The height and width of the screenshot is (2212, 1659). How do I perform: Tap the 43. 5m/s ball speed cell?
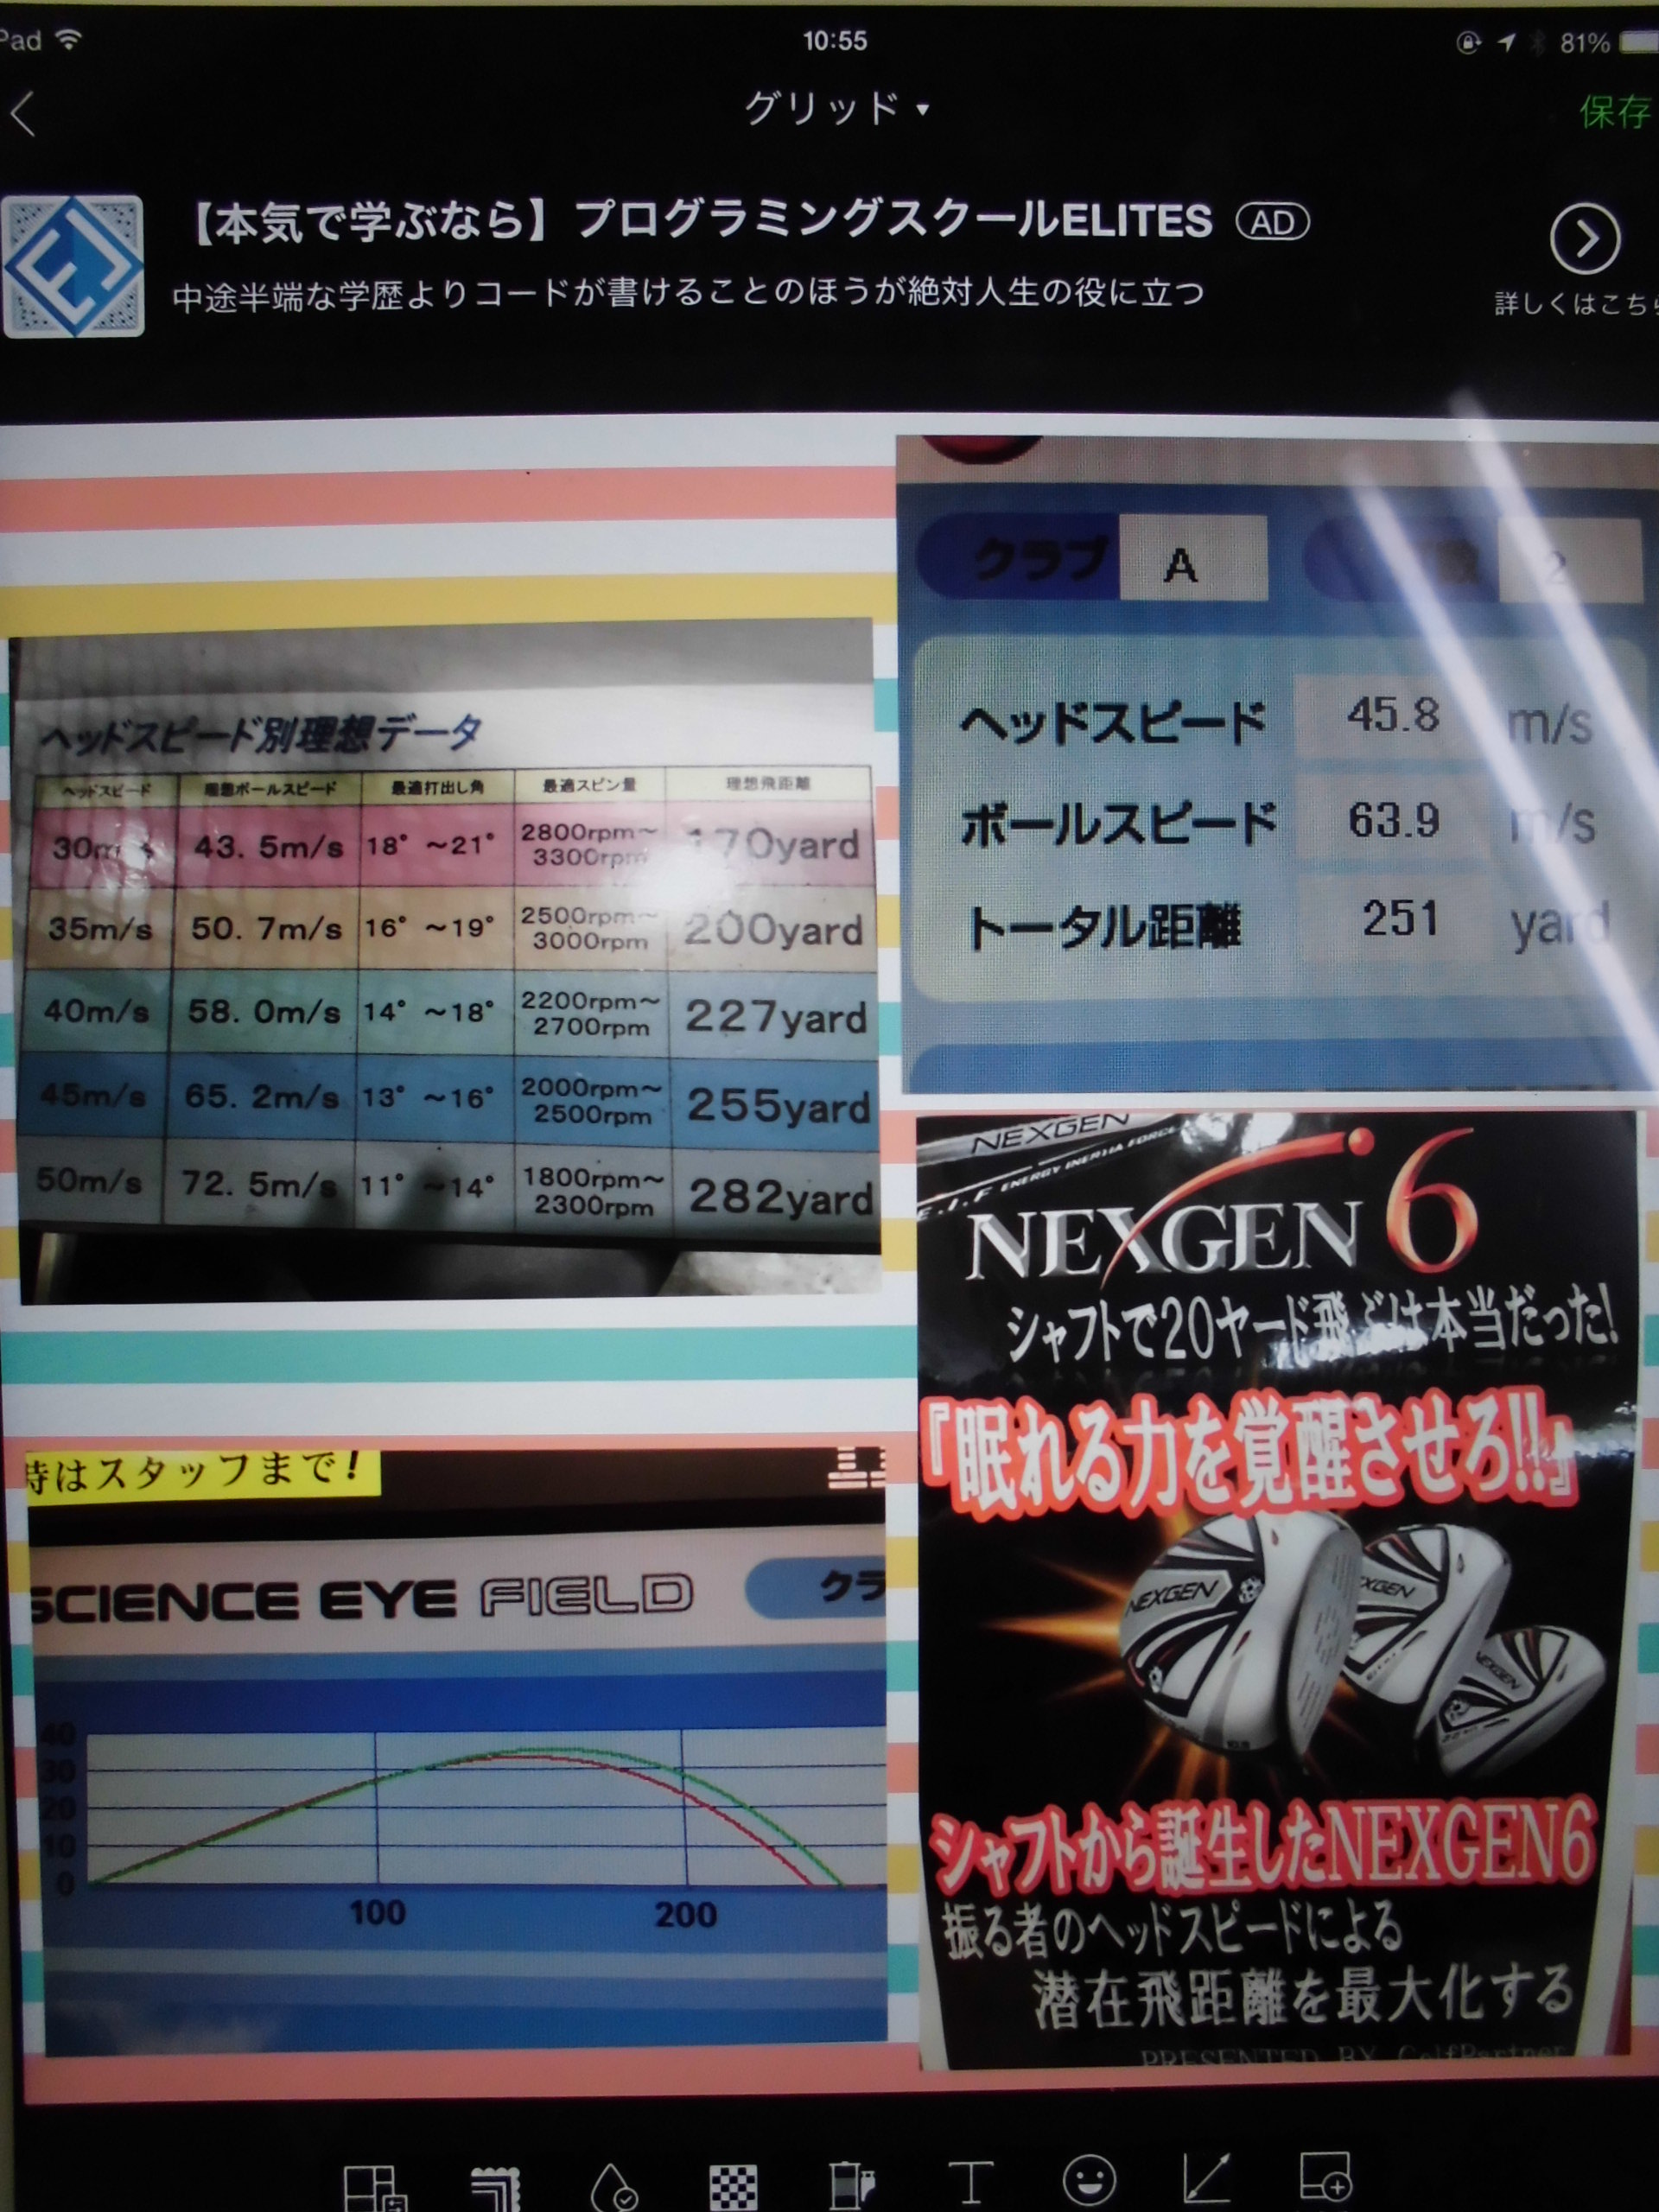269,847
